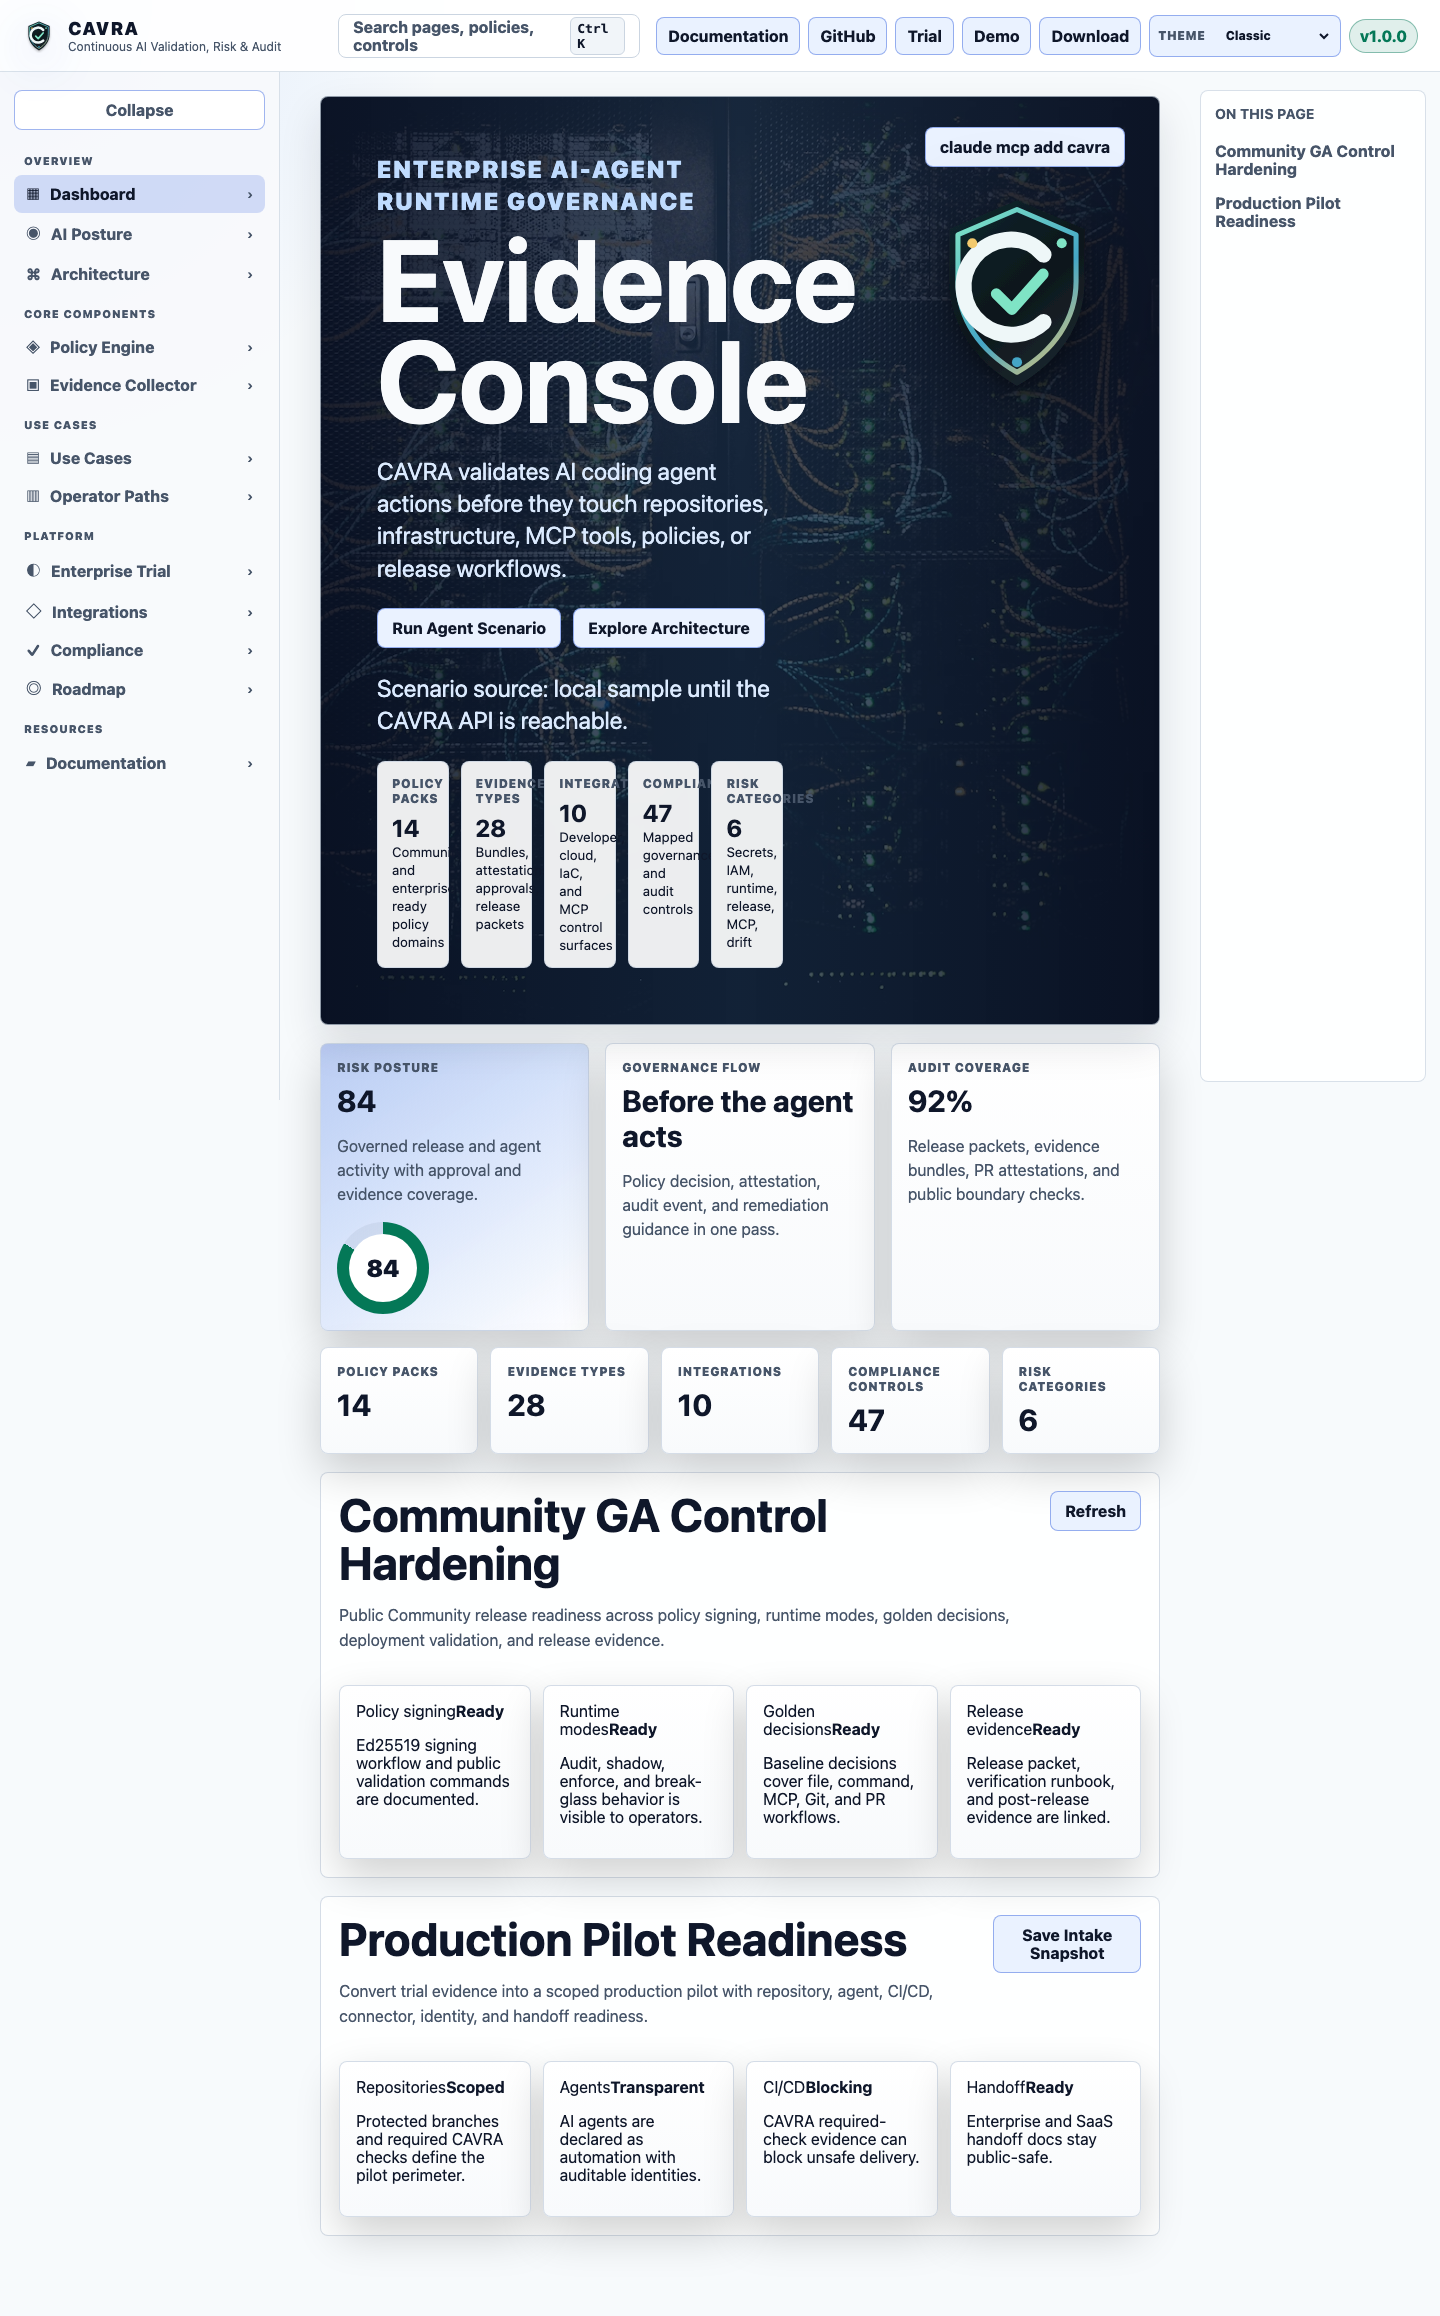Image resolution: width=1440 pixels, height=2316 pixels.
Task: Collapse the sidebar with Collapse button
Action: (139, 110)
